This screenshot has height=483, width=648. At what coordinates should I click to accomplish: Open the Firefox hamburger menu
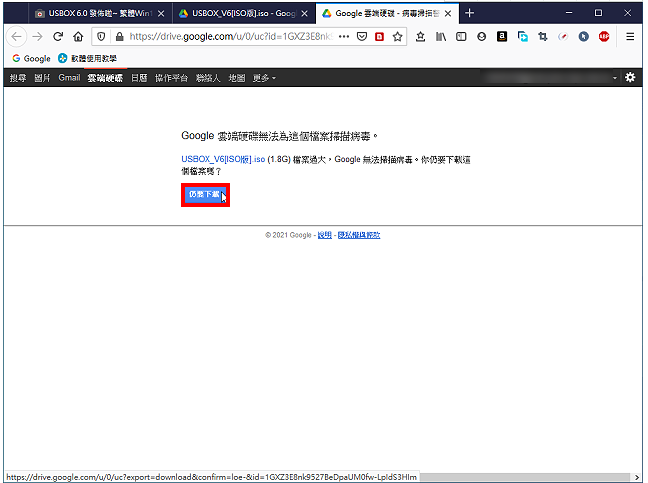point(630,37)
